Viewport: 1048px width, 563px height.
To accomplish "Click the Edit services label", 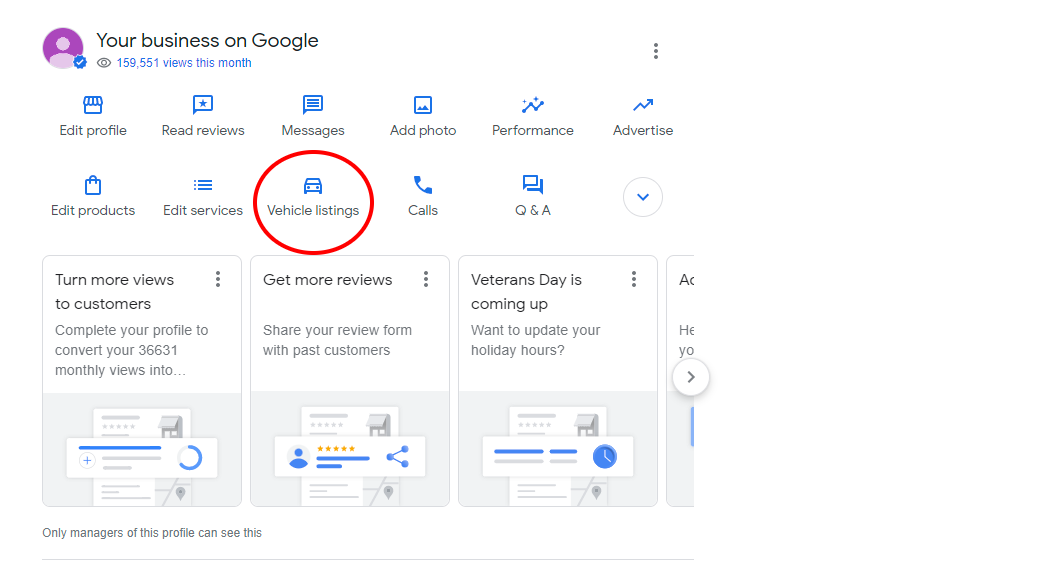I will 203,211.
